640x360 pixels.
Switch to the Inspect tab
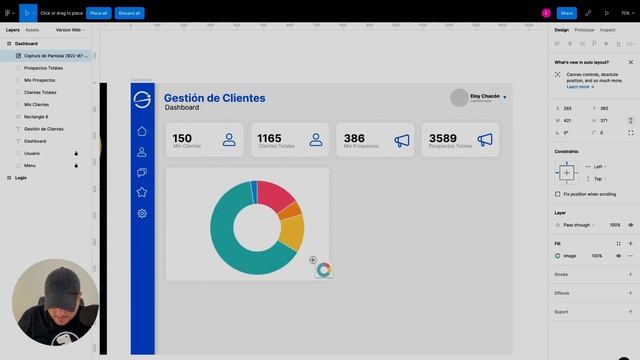tap(607, 30)
